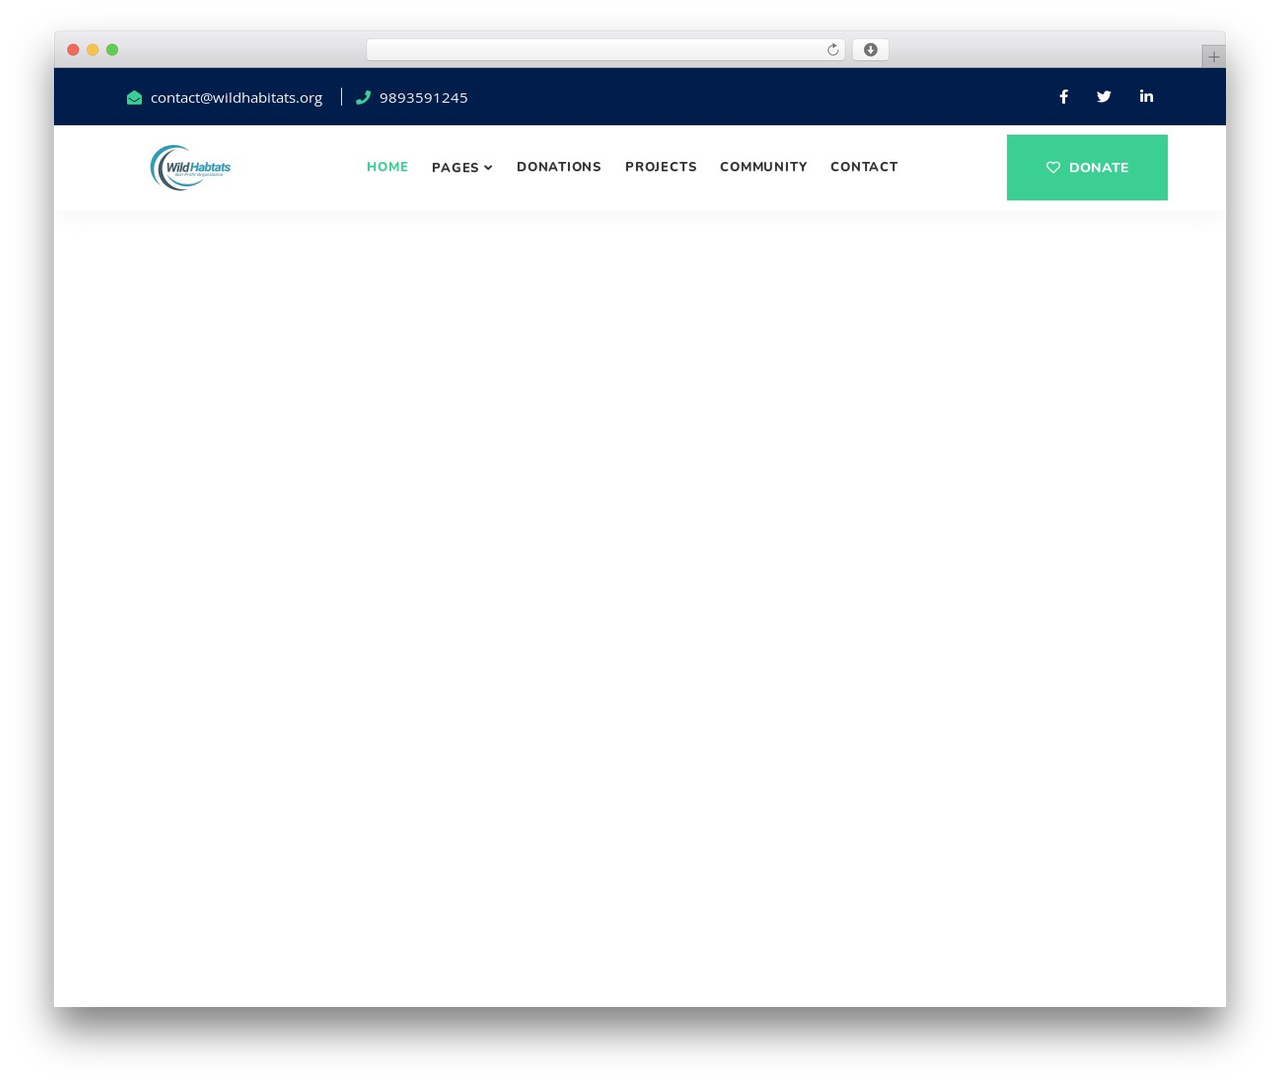Click the heart icon in the Donate button
This screenshot has width=1280, height=1084.
click(1053, 167)
